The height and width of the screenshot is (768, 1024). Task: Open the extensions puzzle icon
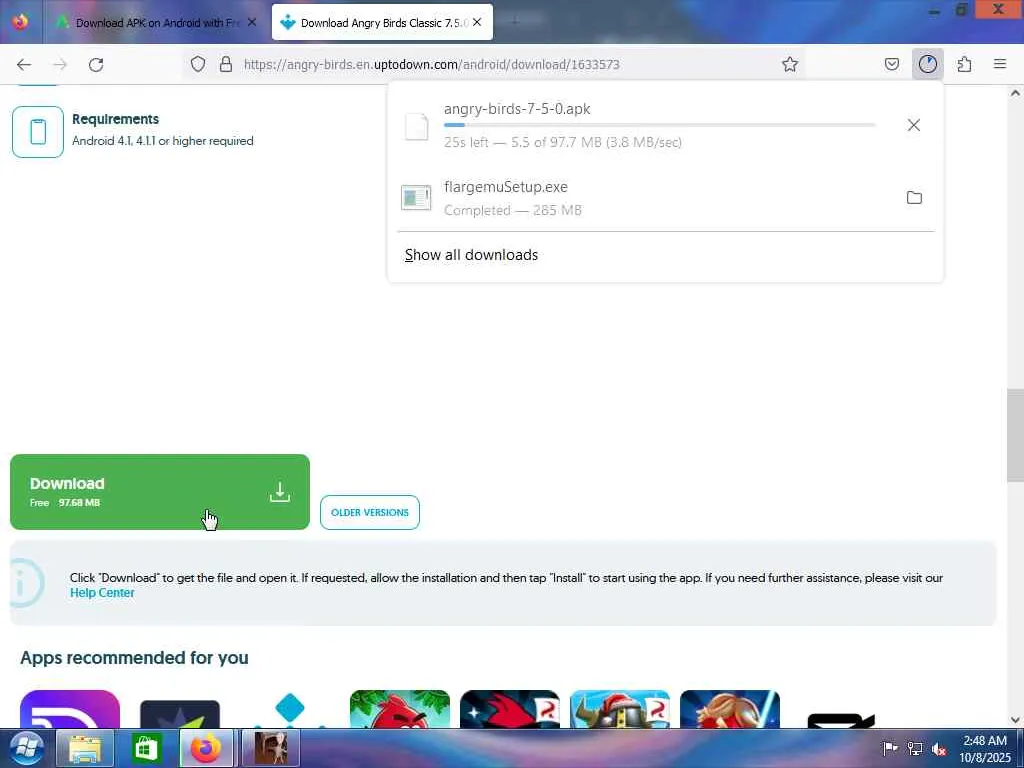(964, 64)
